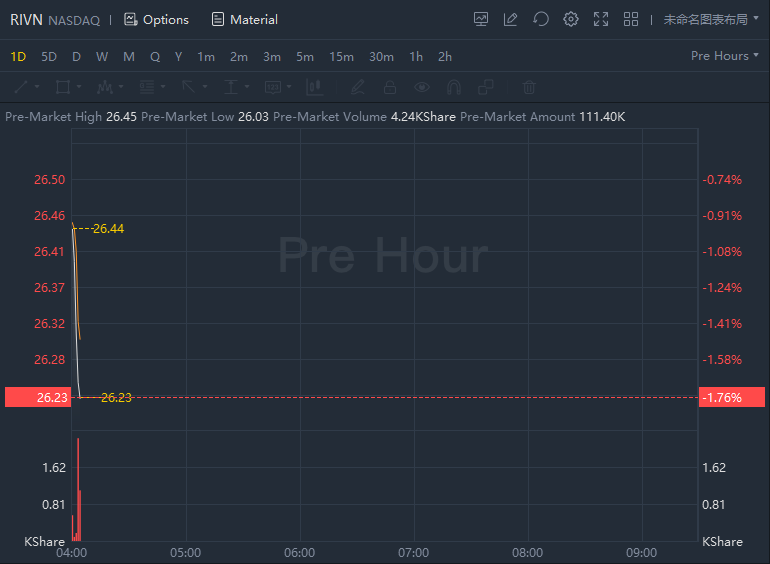The image size is (770, 564).
Task: Click the chart indicator icon in top bar
Action: [x=481, y=19]
